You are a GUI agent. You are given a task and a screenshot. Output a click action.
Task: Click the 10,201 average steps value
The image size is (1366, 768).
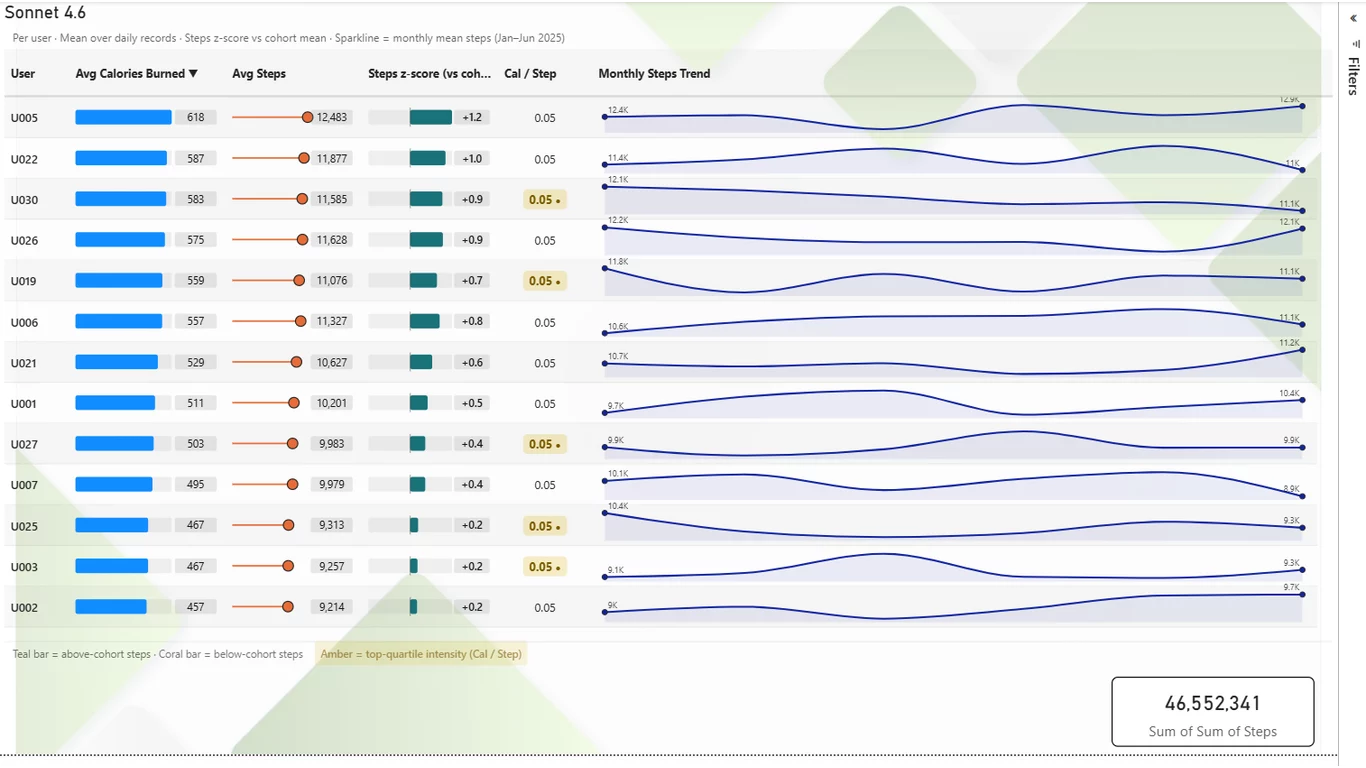pos(332,404)
